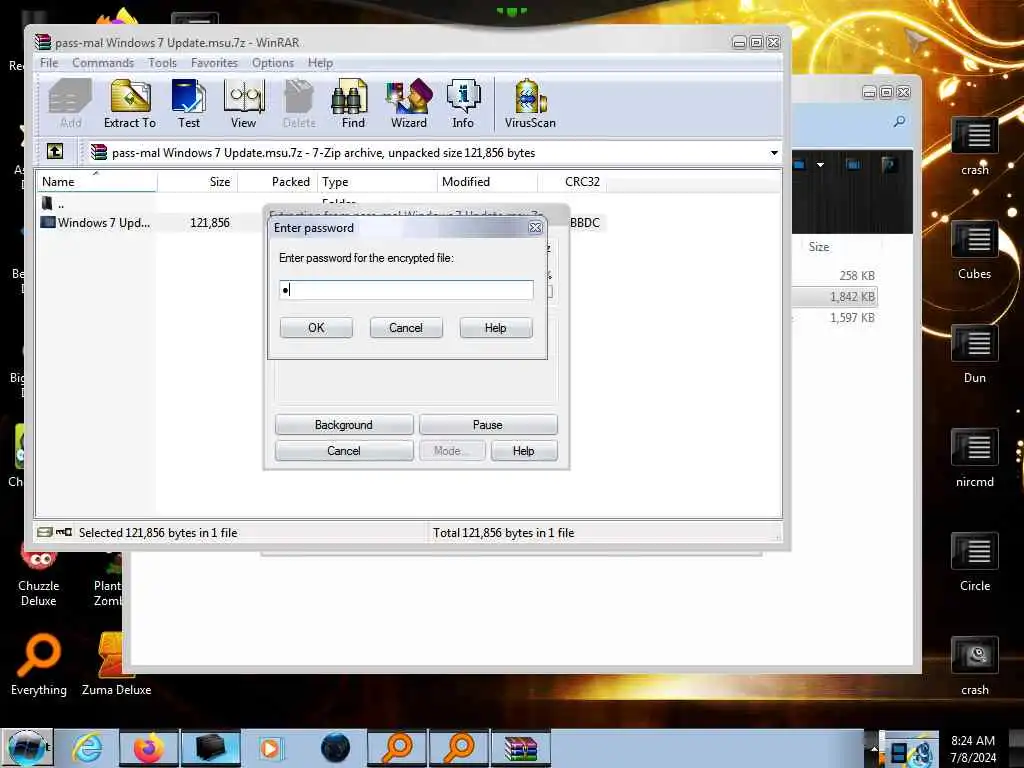Click Help in the extraction progress dialog
Screen dimensions: 1024x768
pyautogui.click(x=524, y=451)
